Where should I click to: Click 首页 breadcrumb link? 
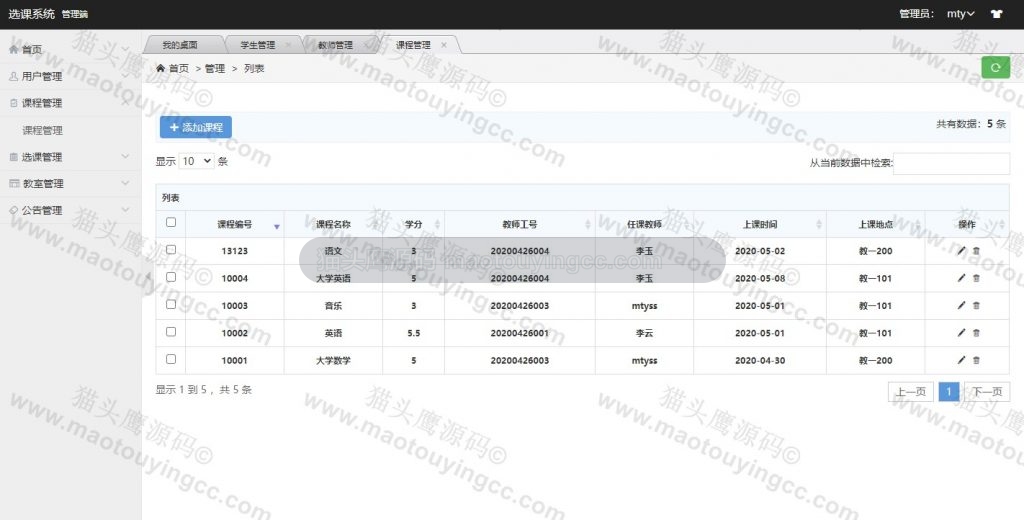(179, 69)
